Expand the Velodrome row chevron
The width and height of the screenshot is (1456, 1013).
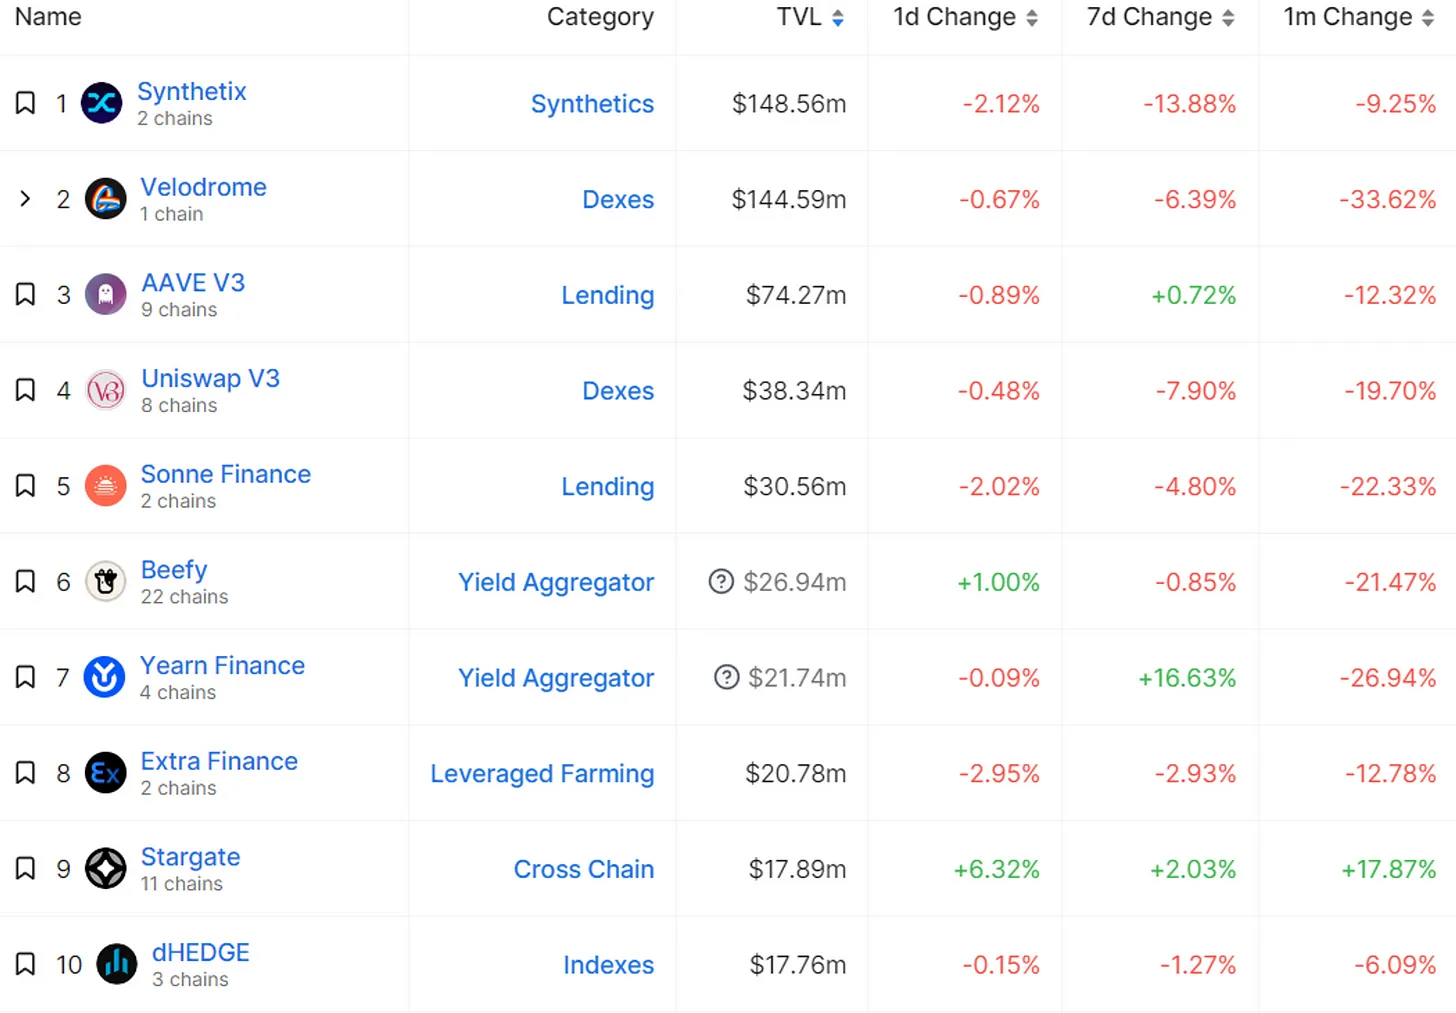click(x=26, y=199)
